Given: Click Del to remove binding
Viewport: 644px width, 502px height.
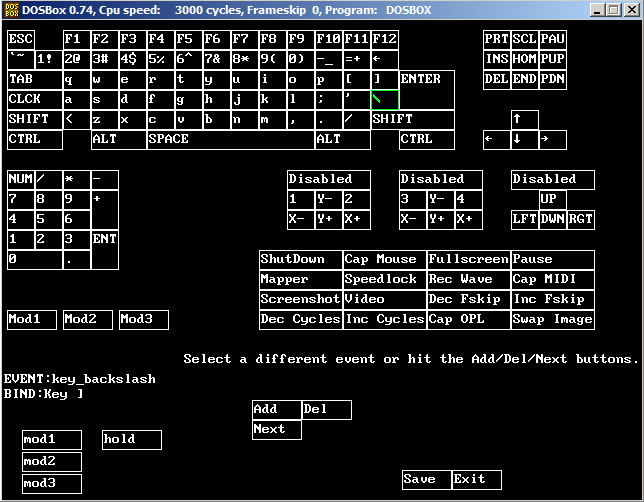Looking at the screenshot, I should tap(327, 410).
